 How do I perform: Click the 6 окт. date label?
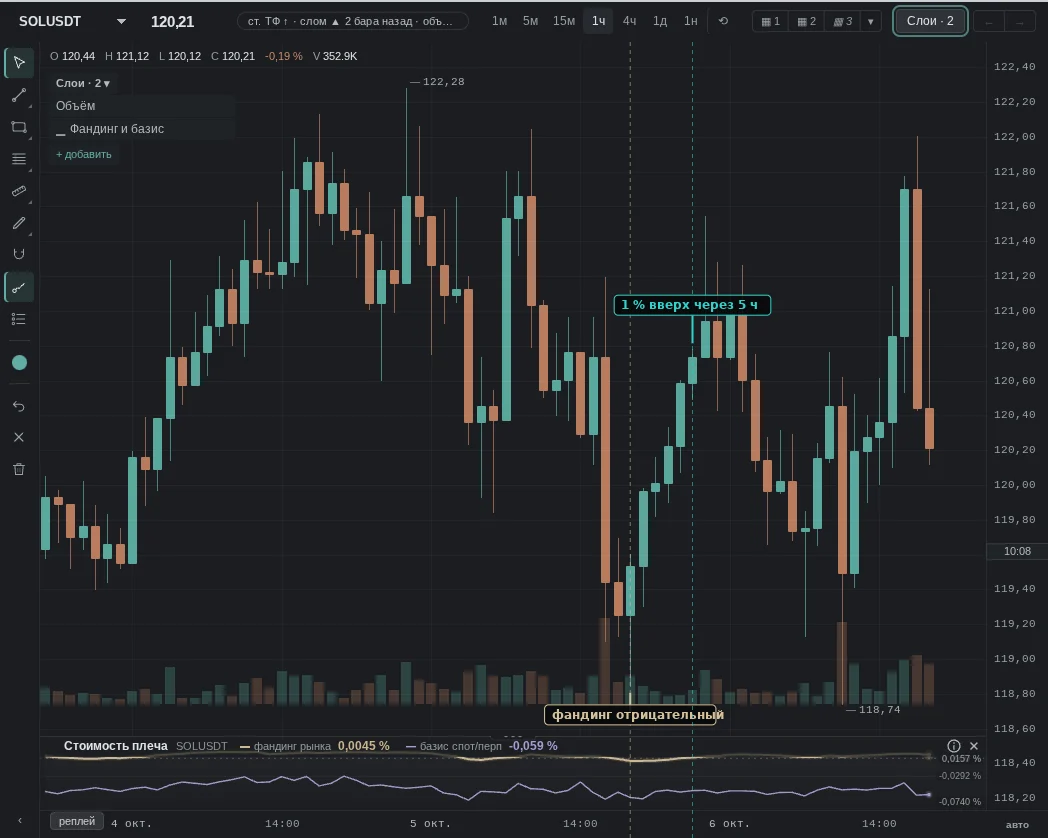pyautogui.click(x=729, y=824)
